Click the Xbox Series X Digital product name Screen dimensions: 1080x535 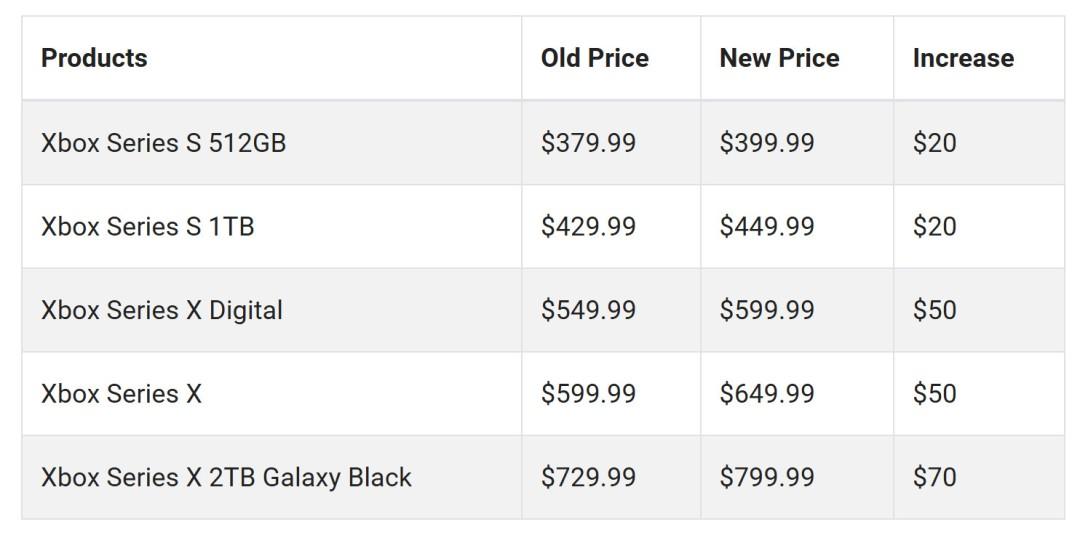pyautogui.click(x=162, y=311)
